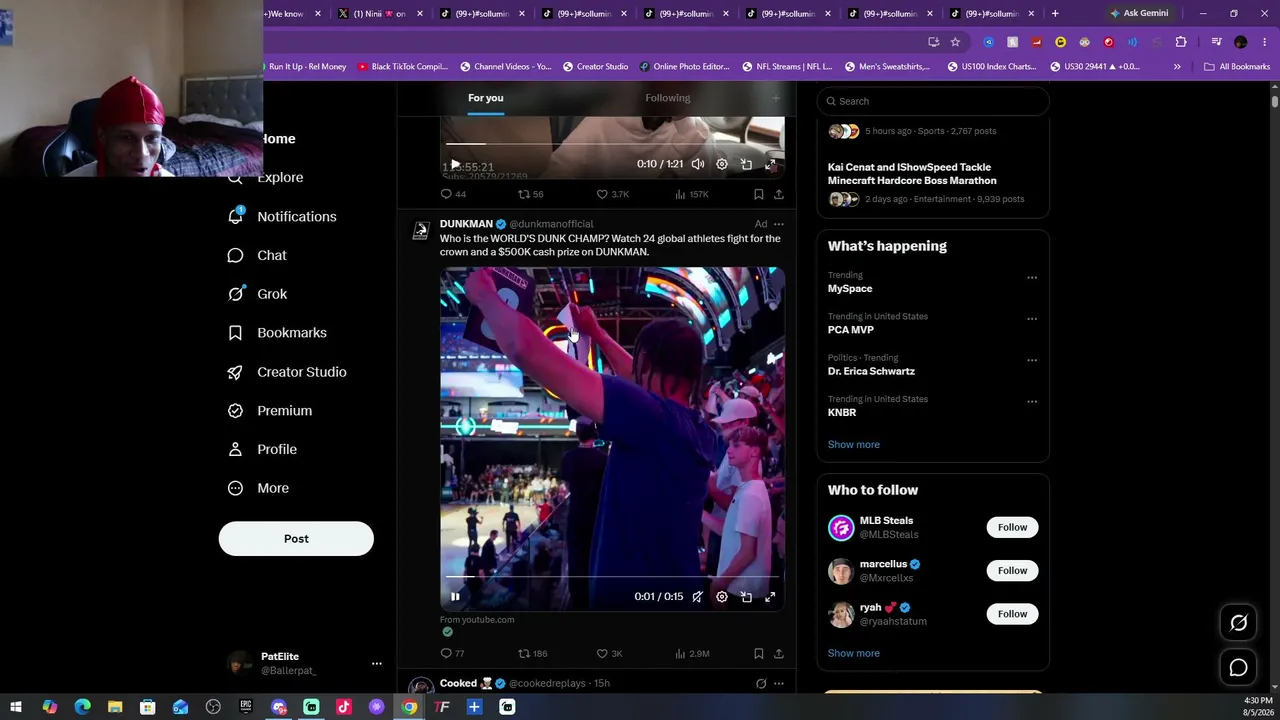Open more options for Dr. Erica Schwartz trend

[x=1032, y=360]
